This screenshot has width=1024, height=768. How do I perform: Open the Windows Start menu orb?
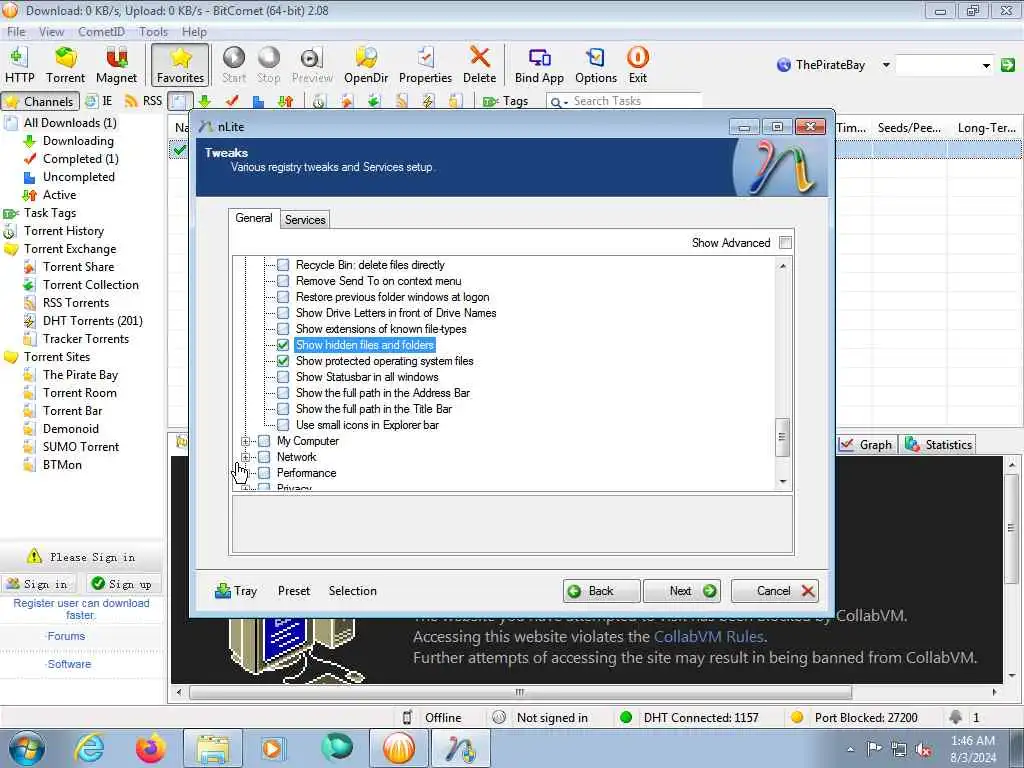(27, 748)
